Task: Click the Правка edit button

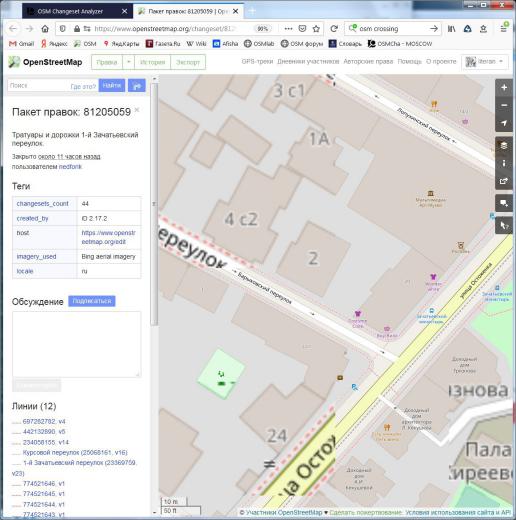Action: pos(107,62)
